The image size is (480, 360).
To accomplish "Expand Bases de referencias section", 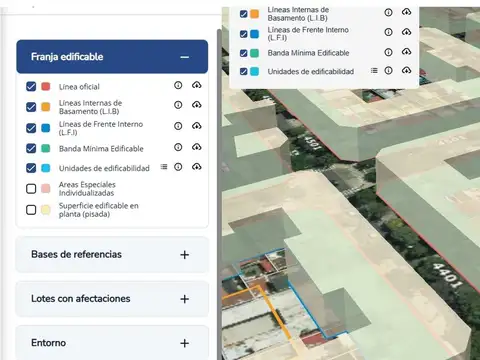I will tap(184, 255).
